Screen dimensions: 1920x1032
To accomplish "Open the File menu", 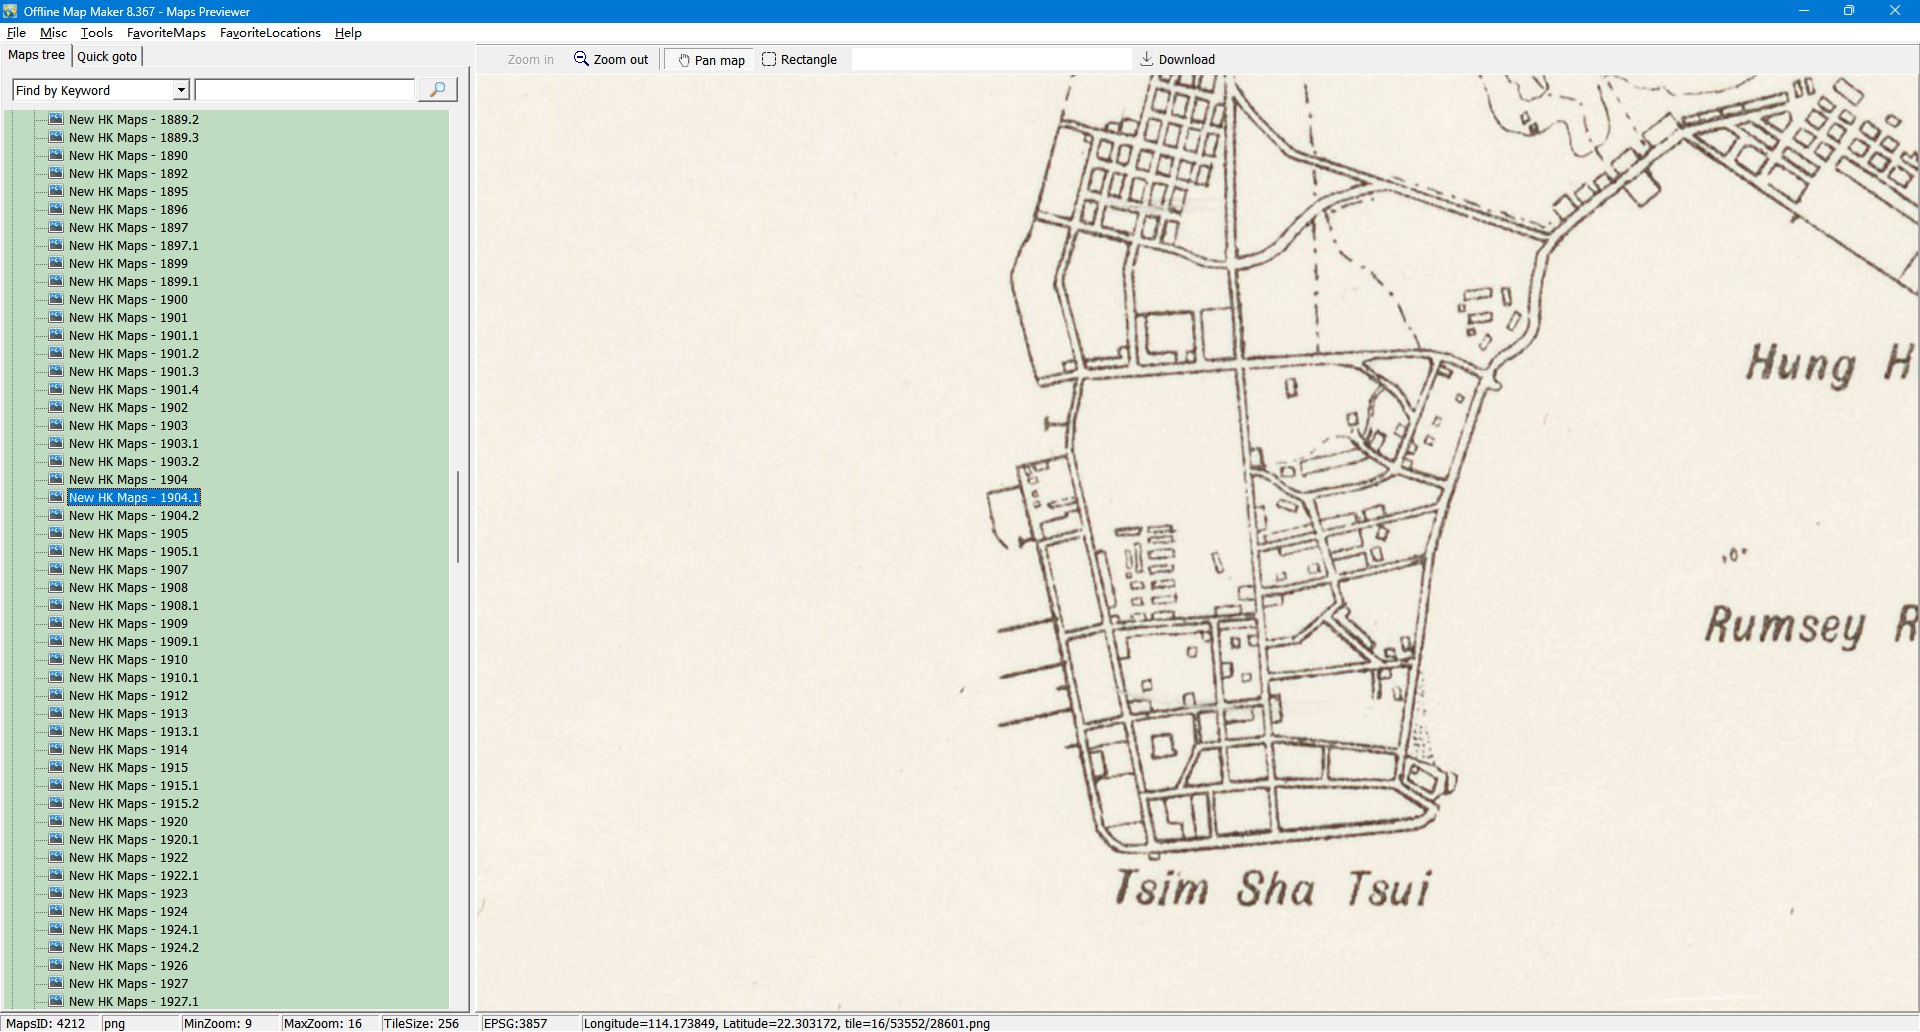I will click(x=16, y=33).
